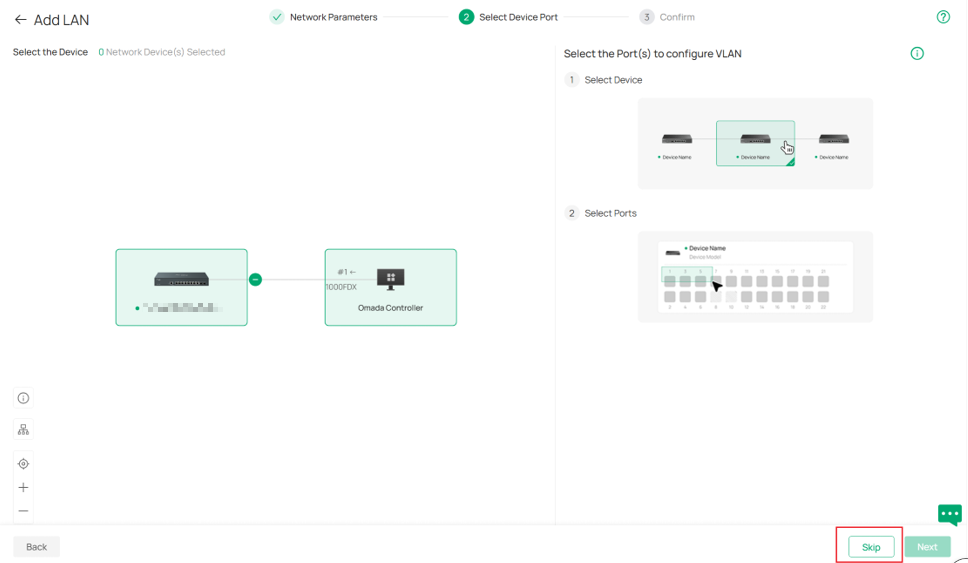Click the Select Device illustration thumbnail

pyautogui.click(x=755, y=143)
